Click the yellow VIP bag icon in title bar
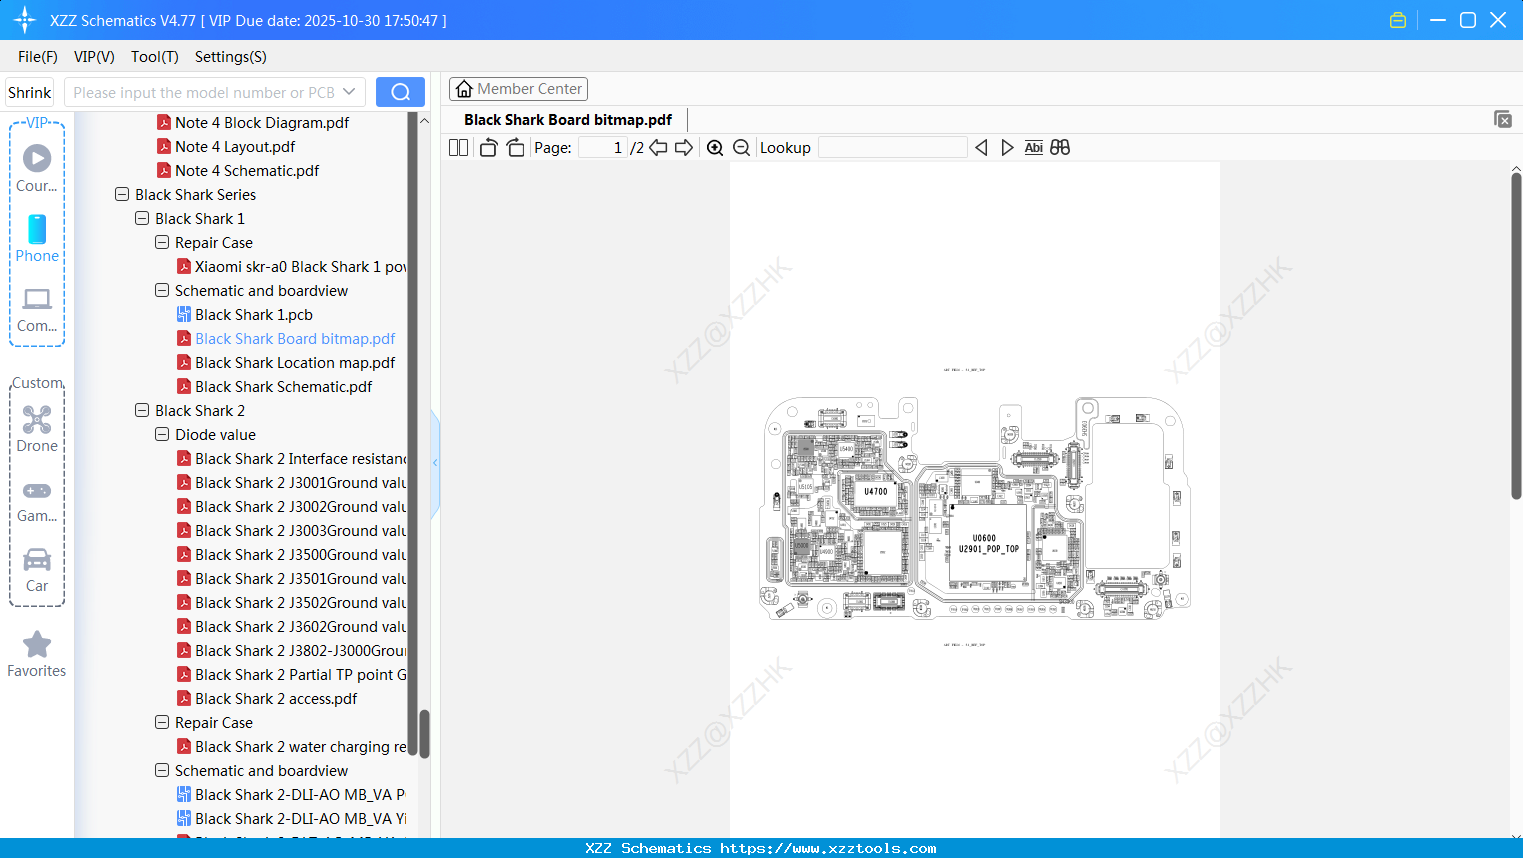Screen dimensions: 1523x858 [1398, 20]
